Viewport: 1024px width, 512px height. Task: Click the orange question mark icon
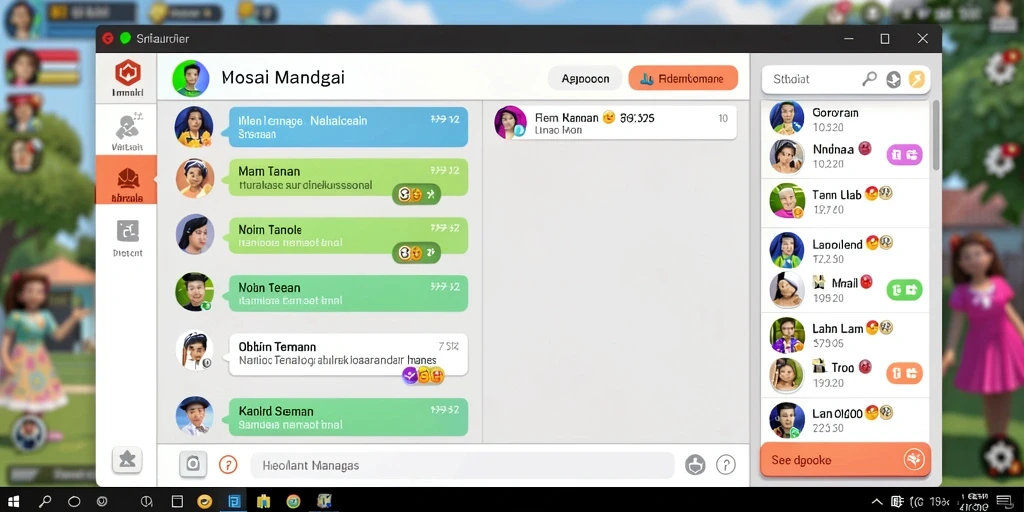[227, 465]
